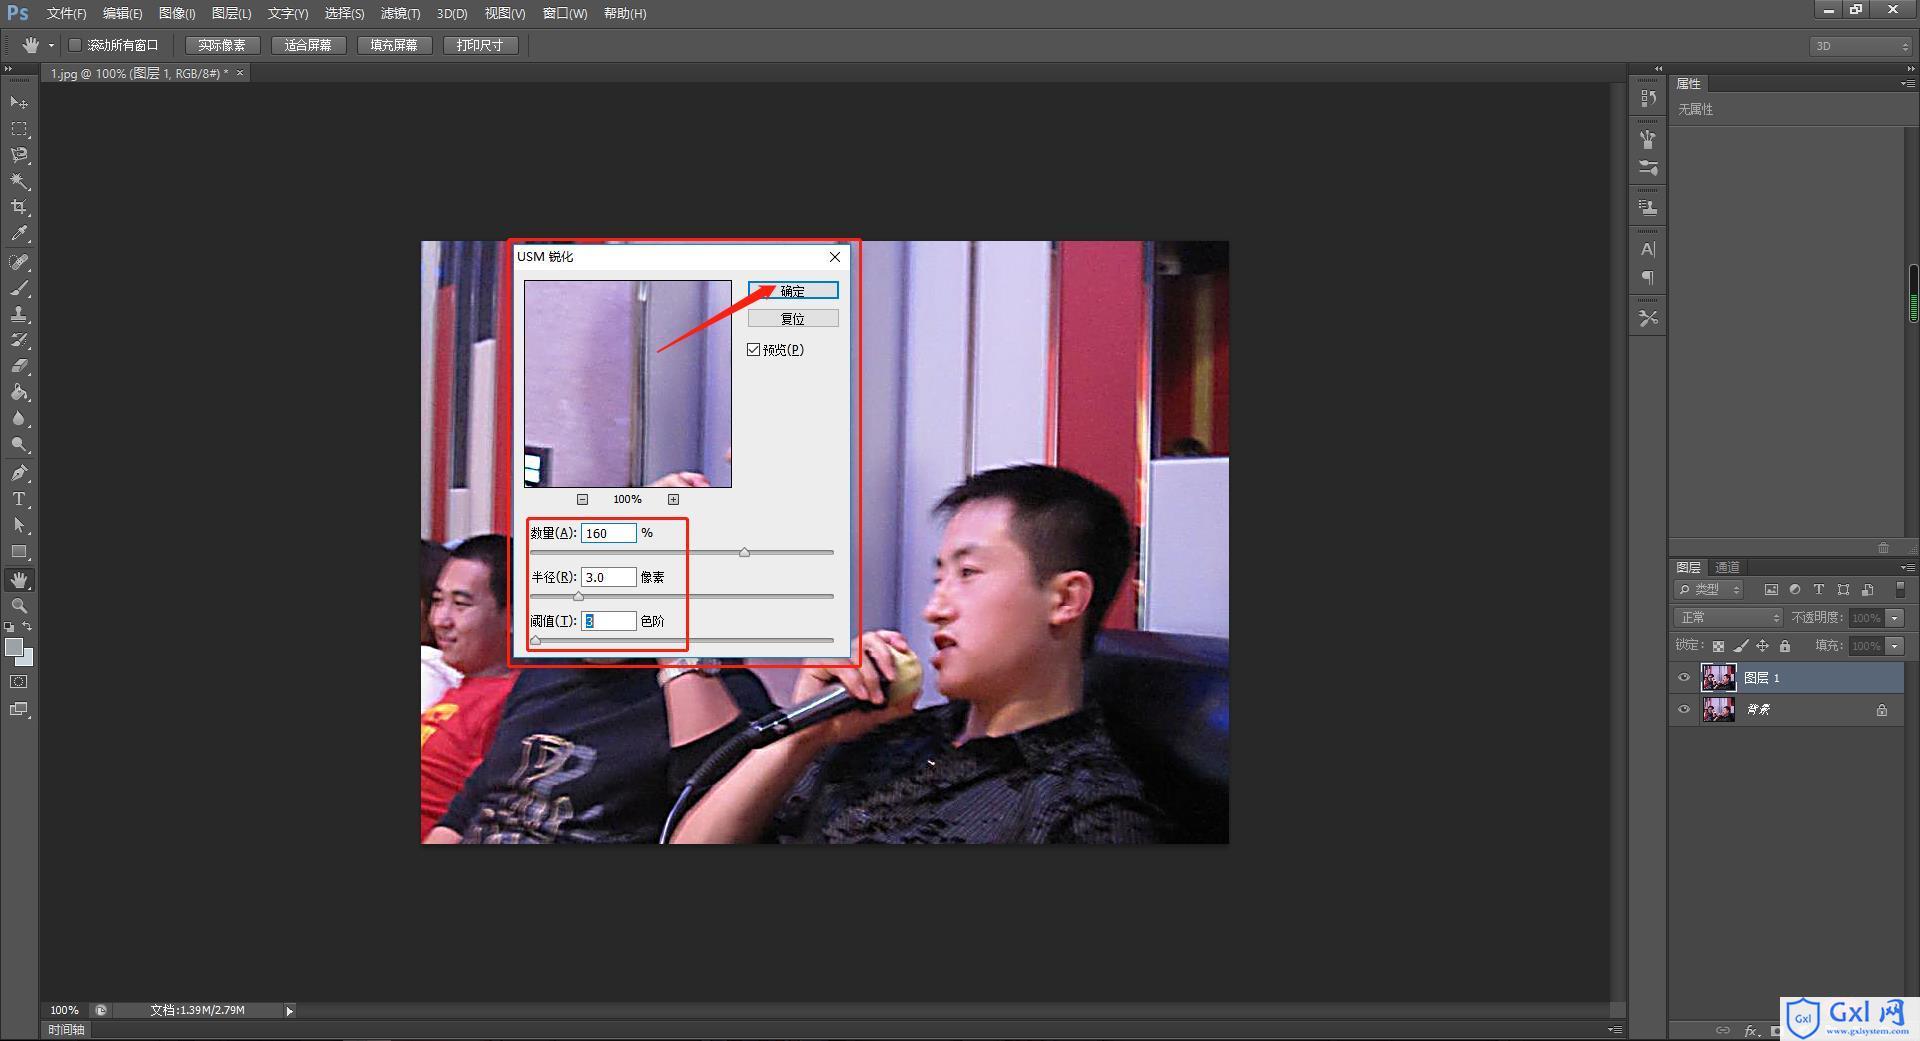Select the History Brush tool
1920x1041 pixels.
point(19,340)
